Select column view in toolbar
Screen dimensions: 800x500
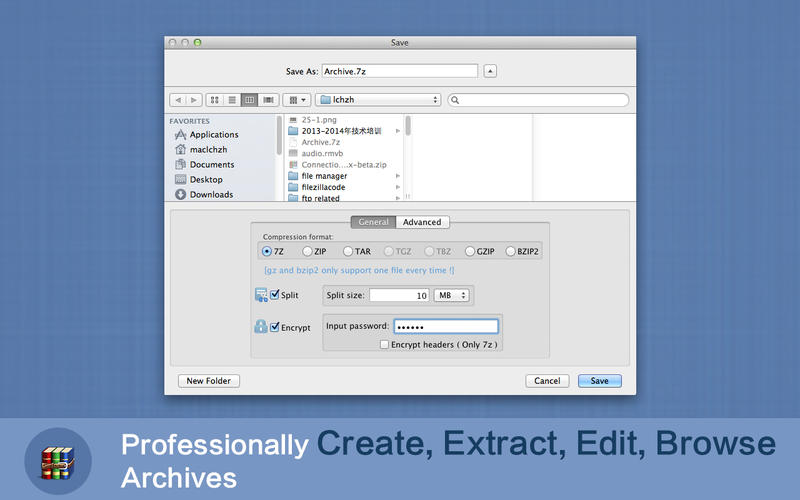point(250,100)
